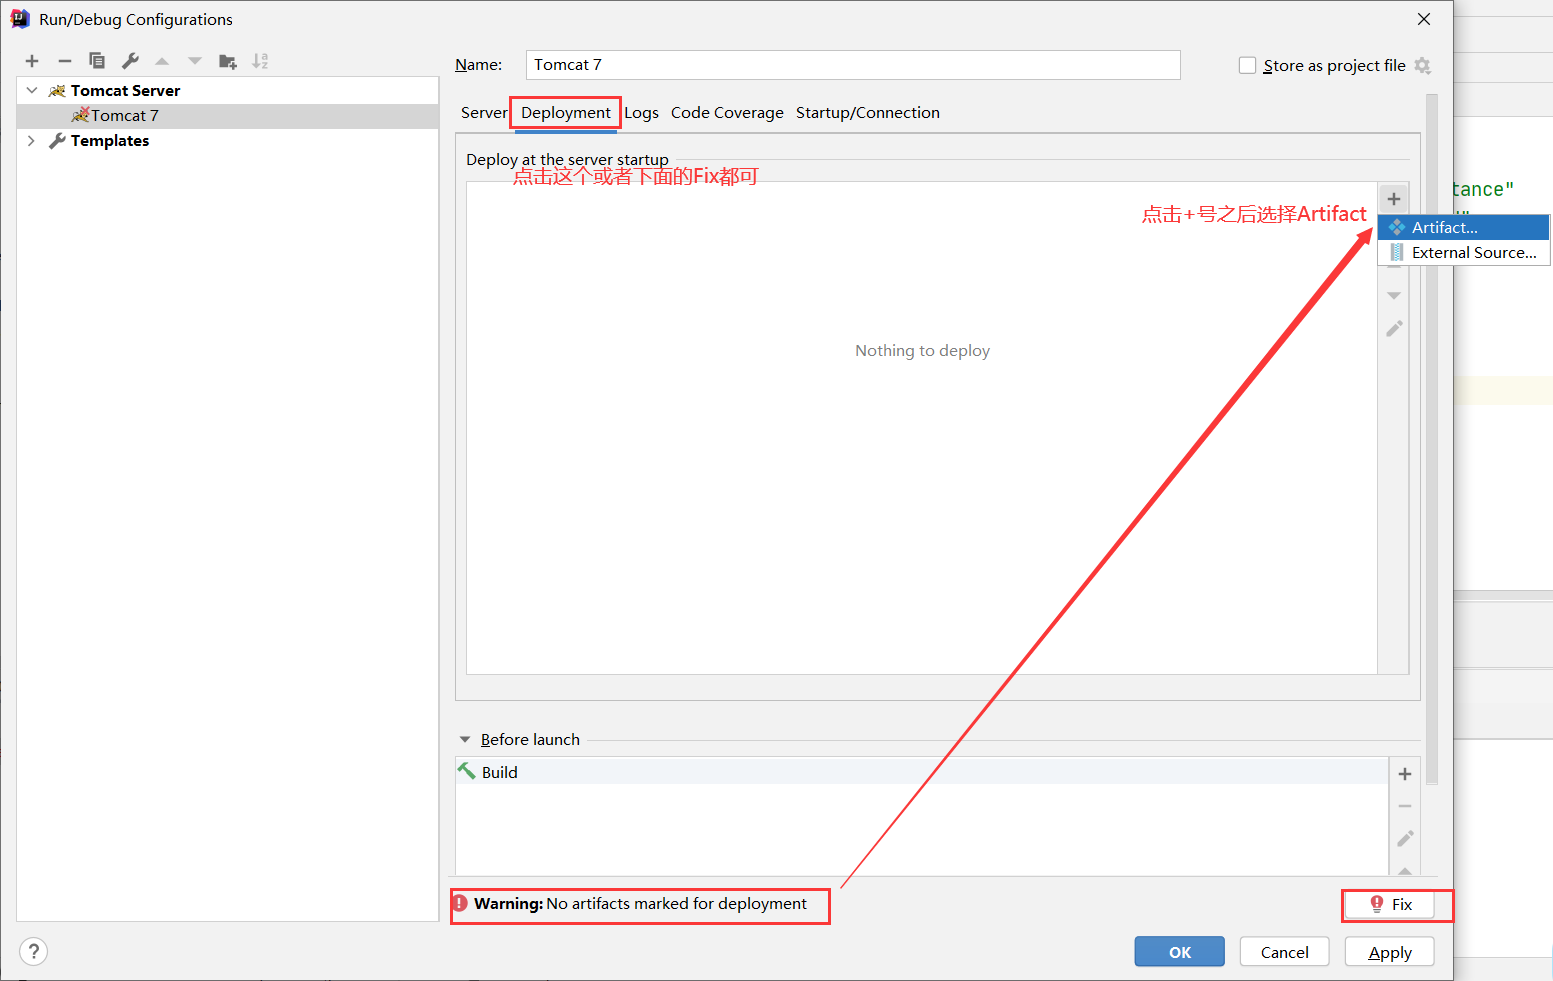Open the Startup/Connection tab

[x=868, y=113]
